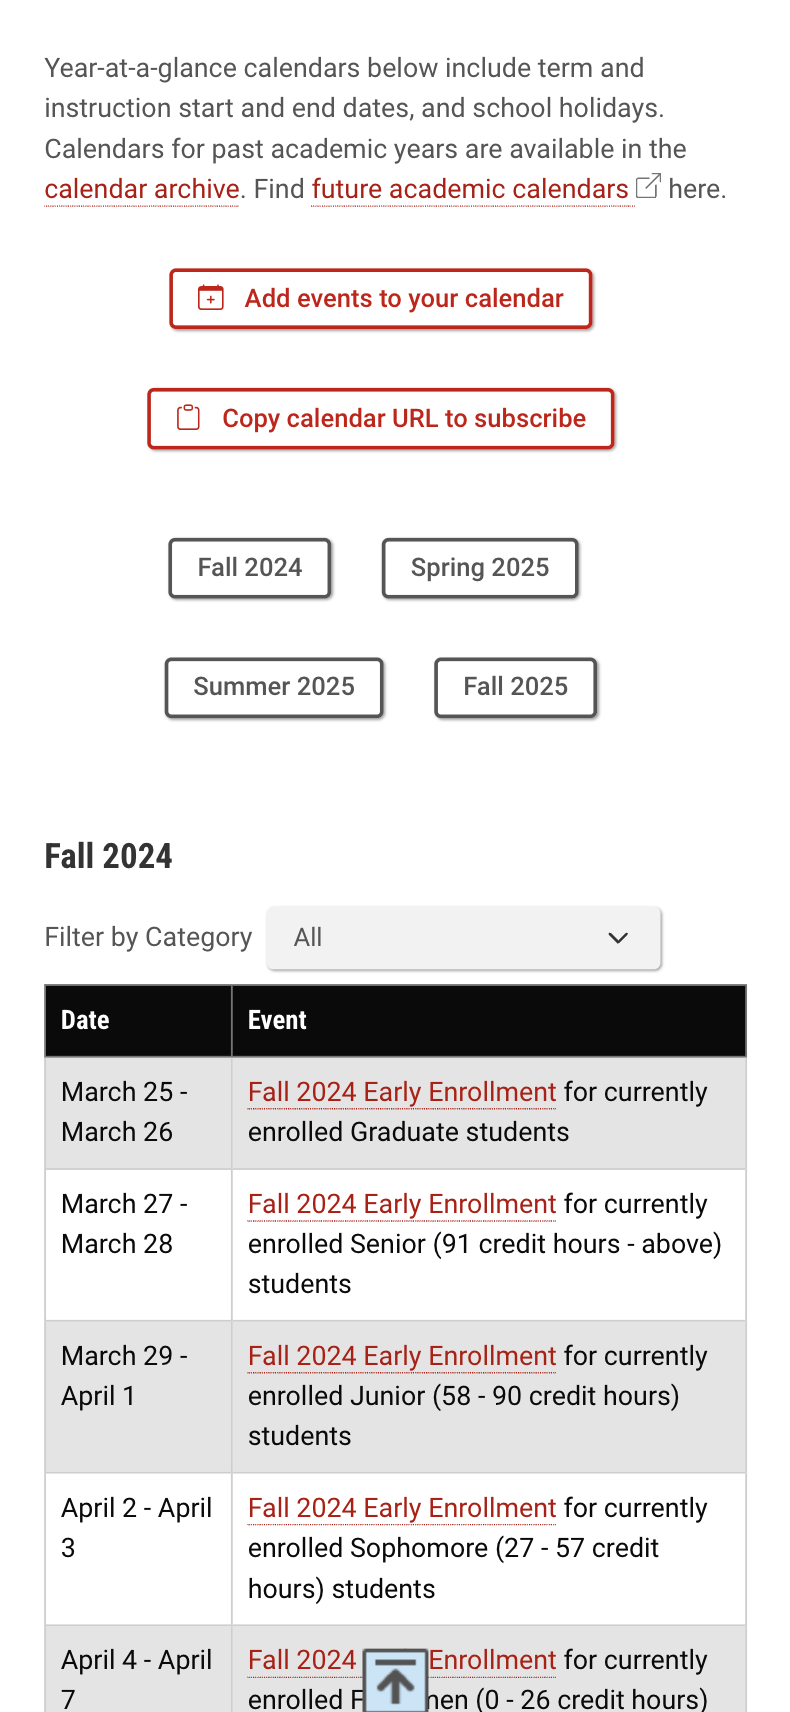Select the Fall 2025 button
Viewport: 790px width, 1712px height.
pyautogui.click(x=515, y=687)
